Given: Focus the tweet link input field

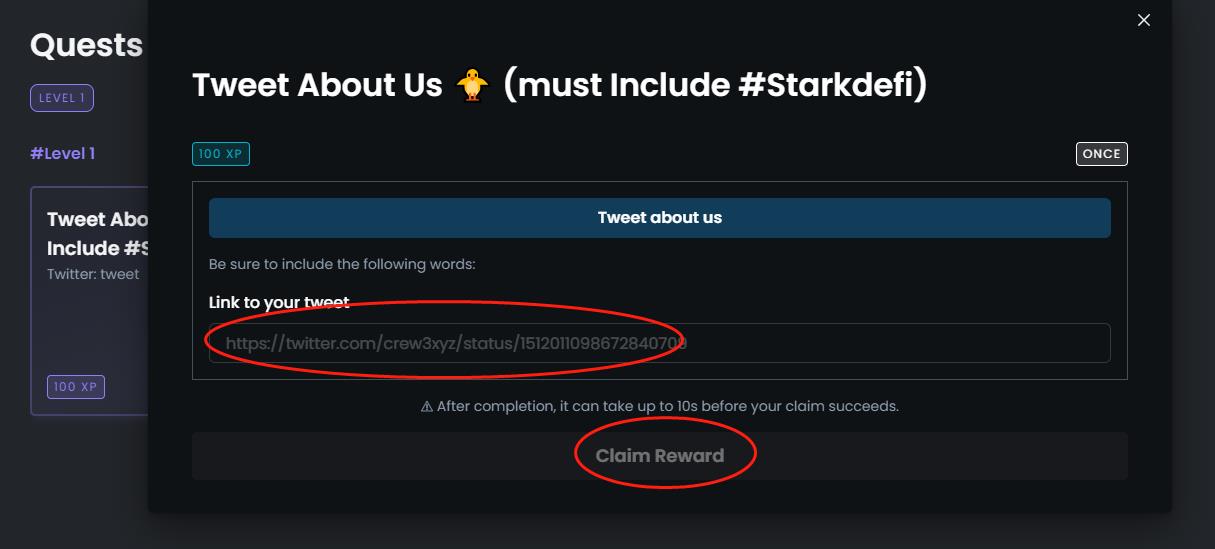Looking at the screenshot, I should [659, 343].
